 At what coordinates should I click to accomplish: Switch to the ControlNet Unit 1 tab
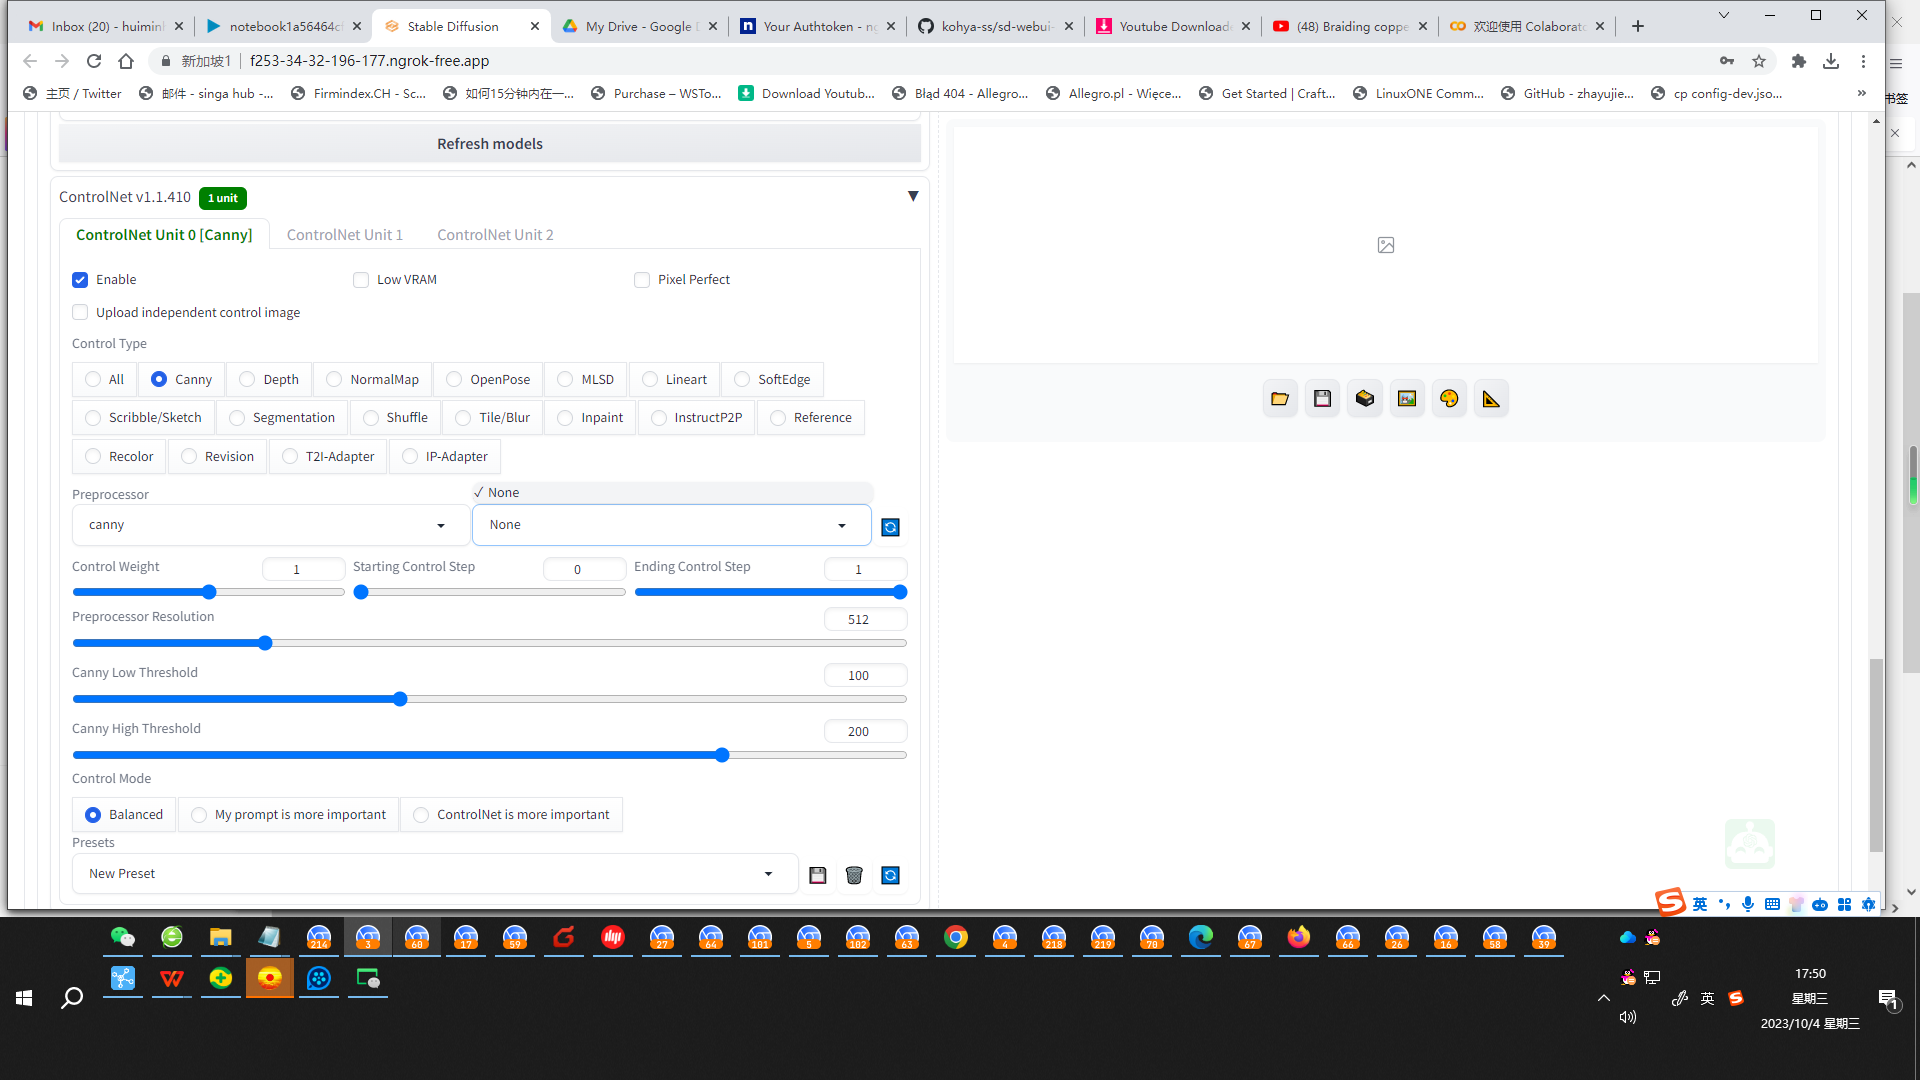(x=344, y=234)
